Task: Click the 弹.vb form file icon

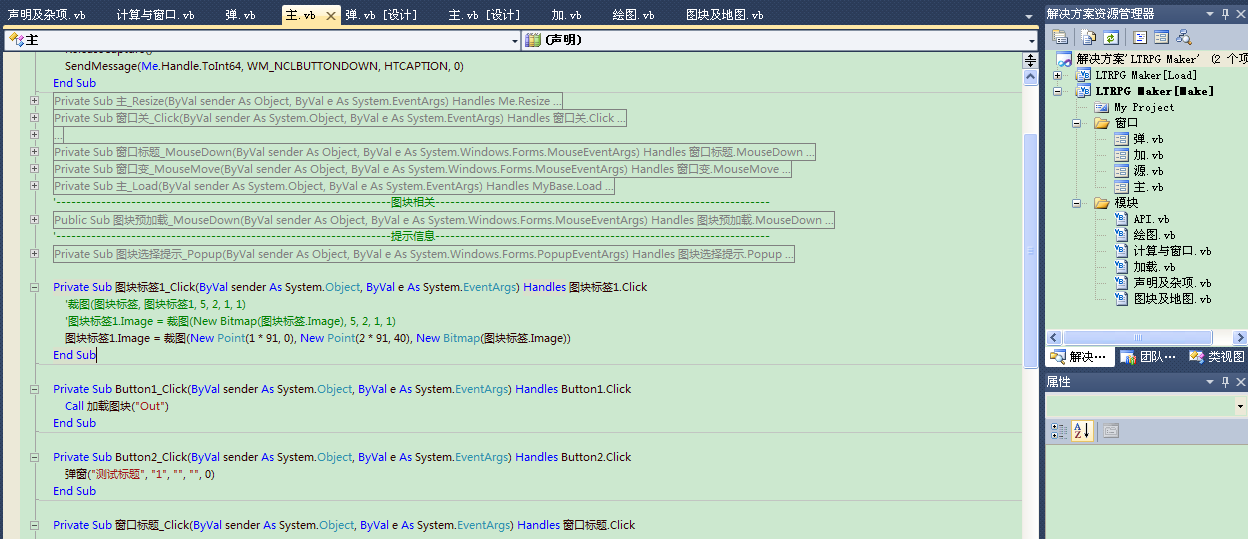Action: tap(1121, 139)
